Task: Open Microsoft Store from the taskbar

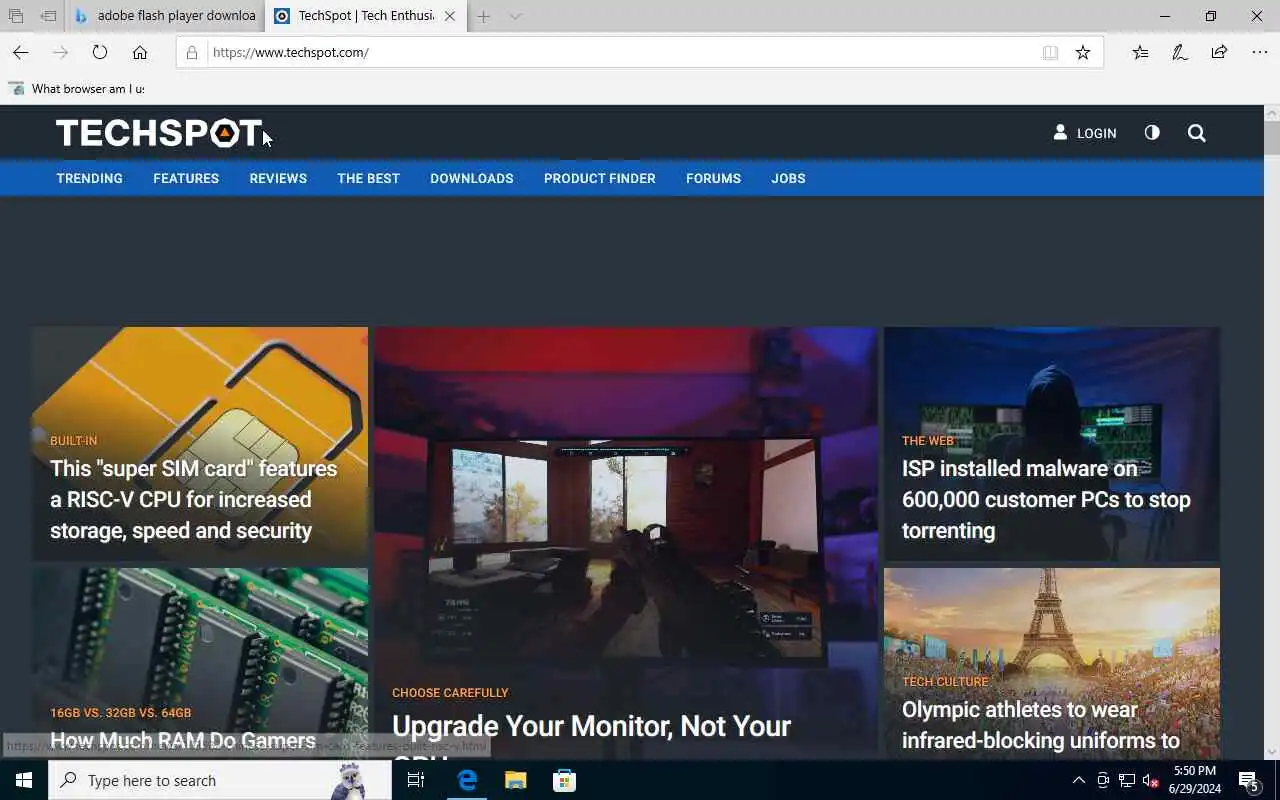Action: [x=564, y=780]
